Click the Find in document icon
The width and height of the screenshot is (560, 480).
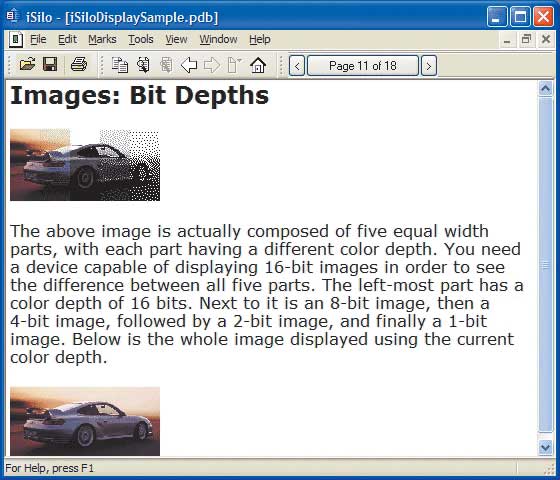pos(143,65)
